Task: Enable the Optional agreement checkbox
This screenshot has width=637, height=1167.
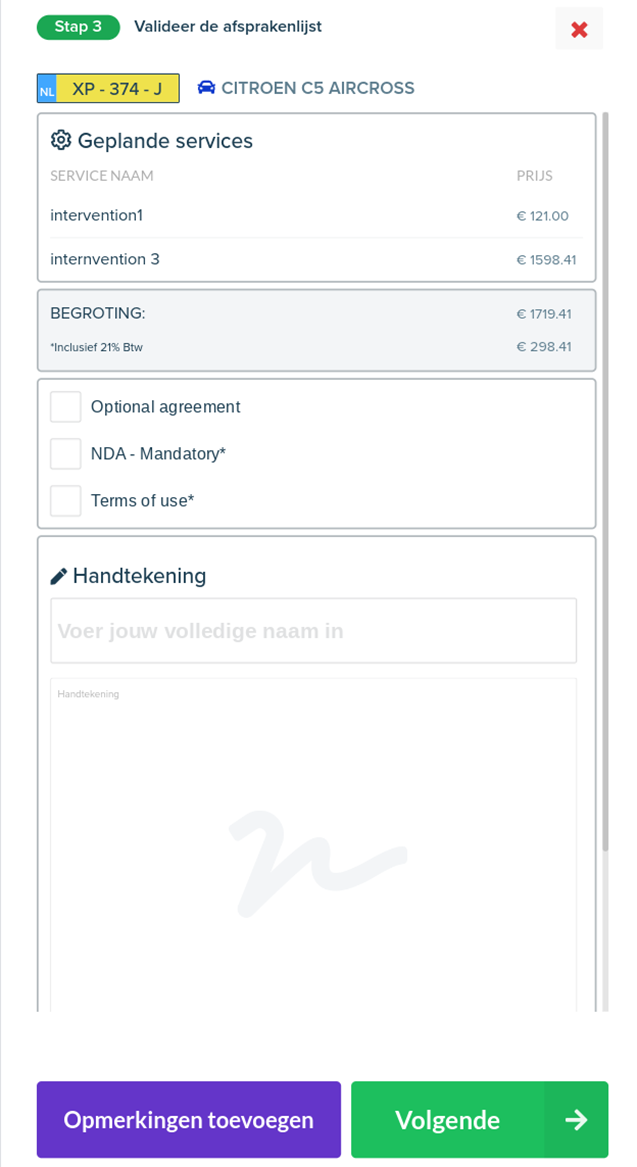Action: [x=65, y=406]
